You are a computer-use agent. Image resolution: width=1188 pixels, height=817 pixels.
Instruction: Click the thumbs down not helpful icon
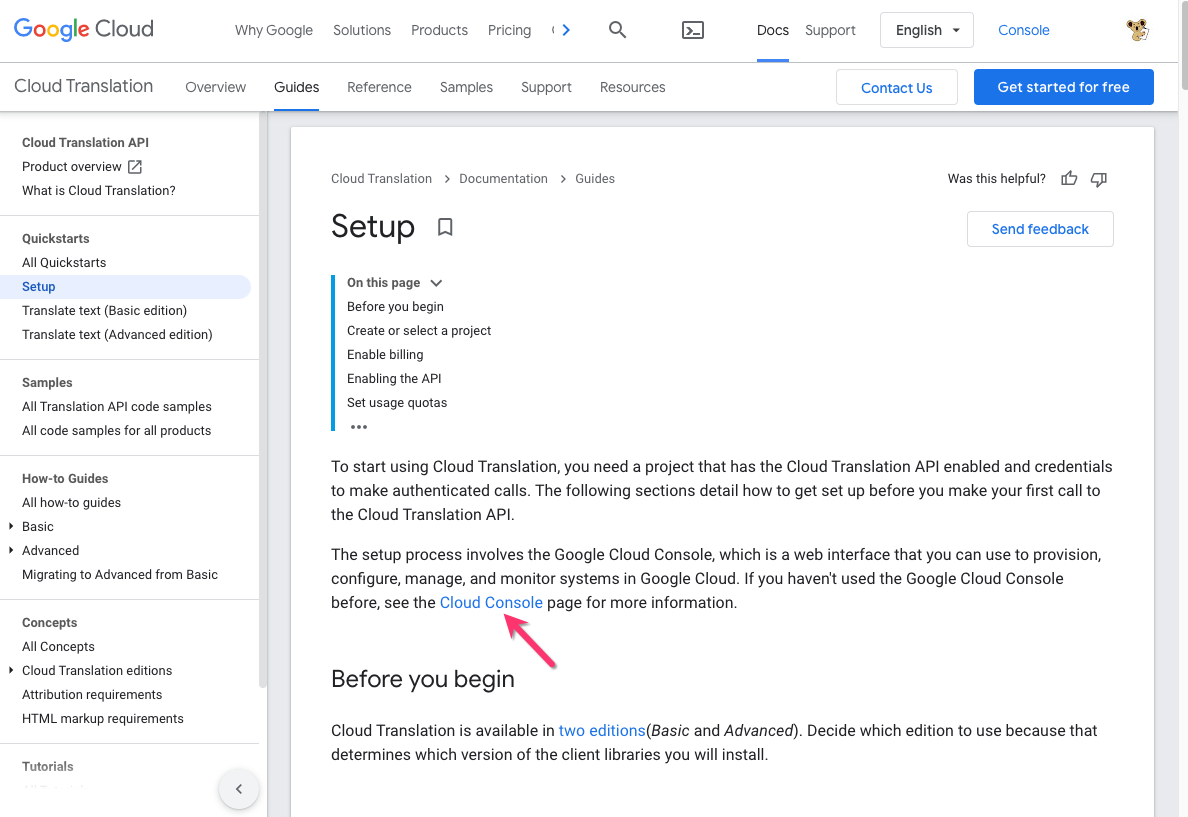pos(1099,179)
